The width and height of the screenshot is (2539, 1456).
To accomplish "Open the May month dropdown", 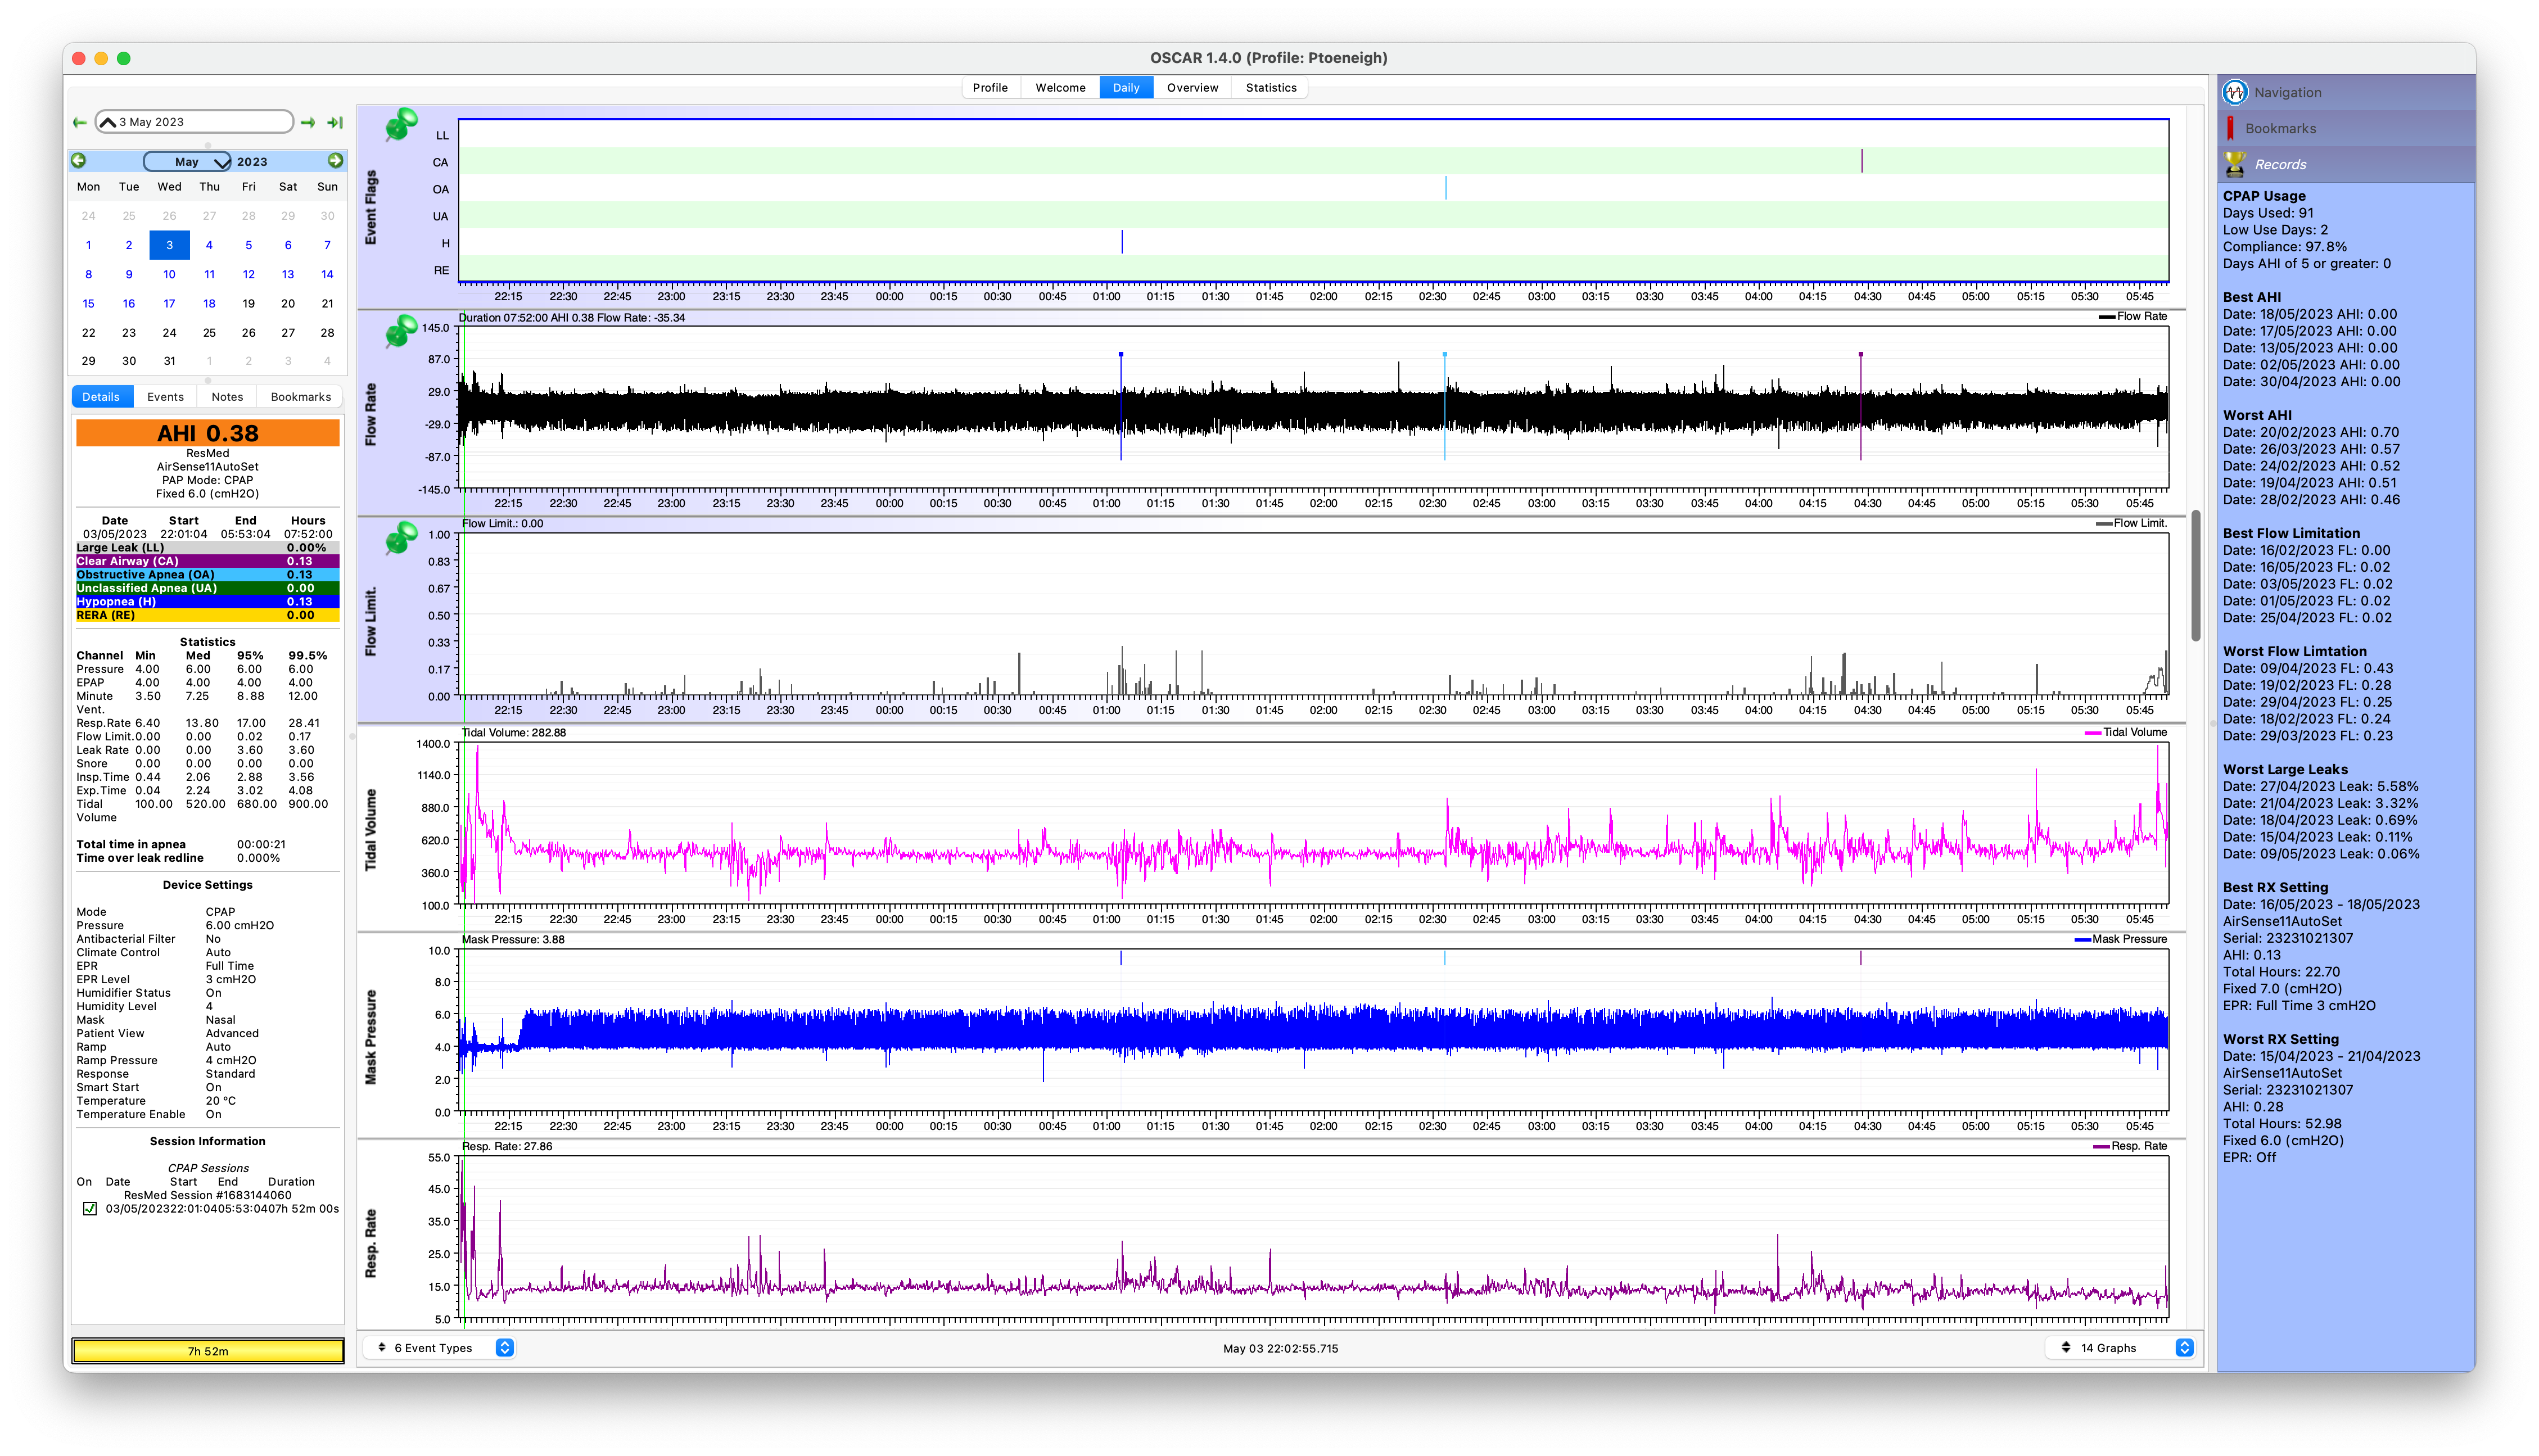I will click(x=187, y=161).
